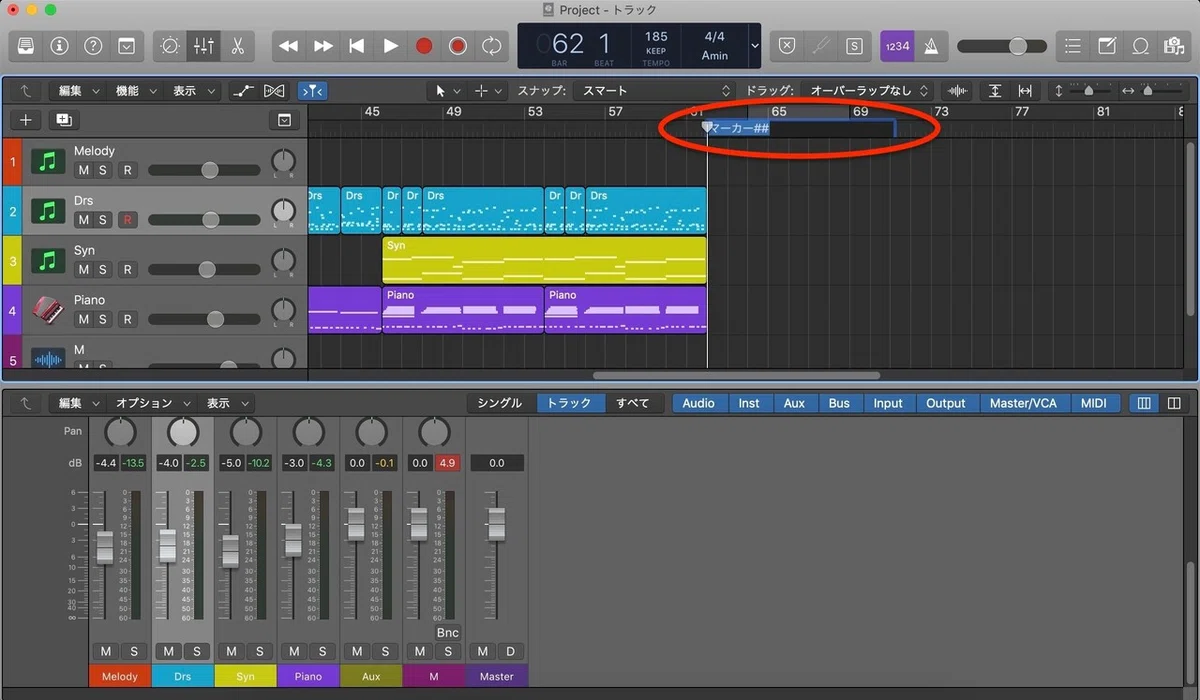Toggle the Flex show/hide button
Viewport: 1200px width, 700px height.
click(274, 91)
